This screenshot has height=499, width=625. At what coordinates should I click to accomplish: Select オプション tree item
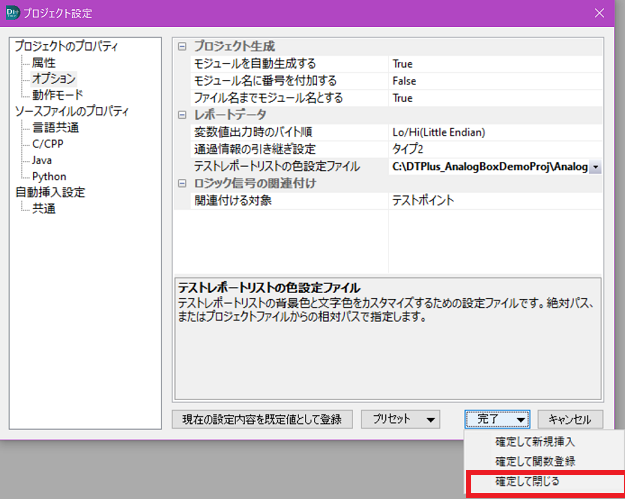[x=53, y=78]
